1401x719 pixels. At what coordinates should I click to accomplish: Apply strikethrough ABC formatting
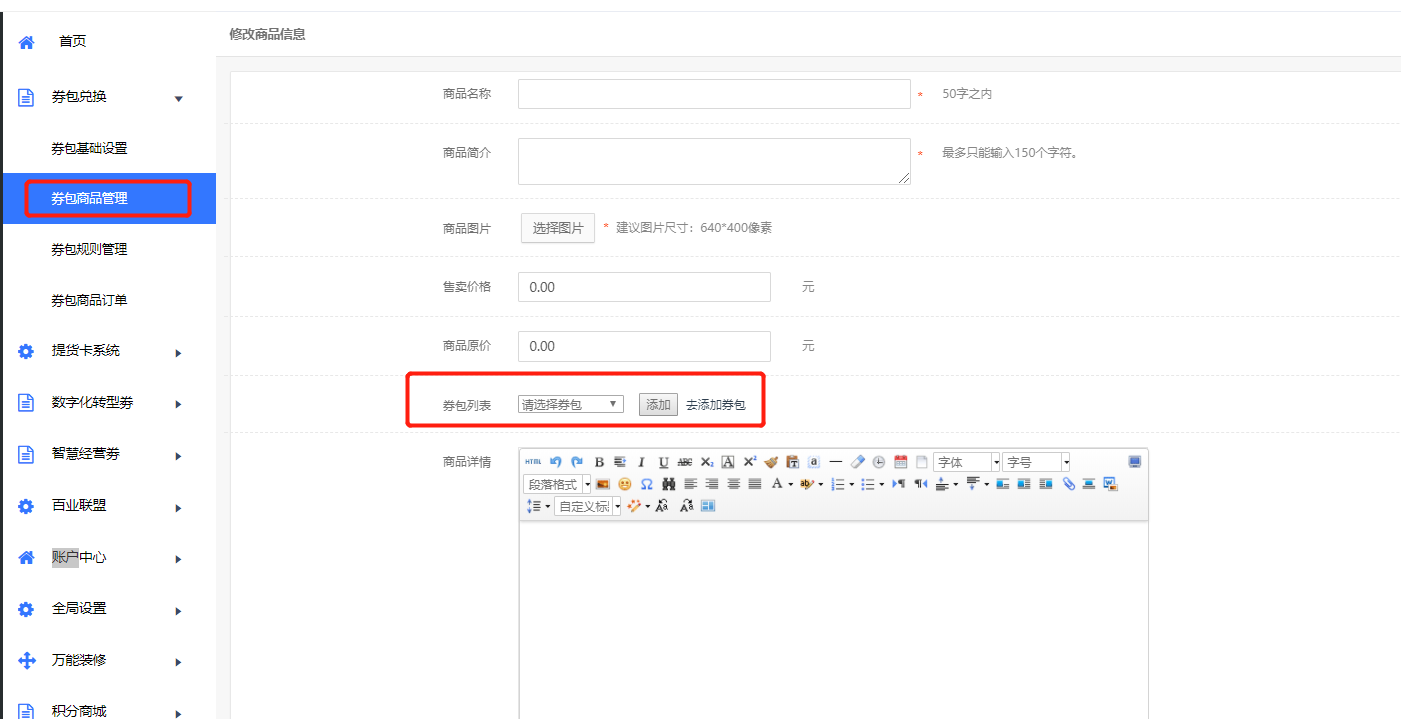pos(685,462)
